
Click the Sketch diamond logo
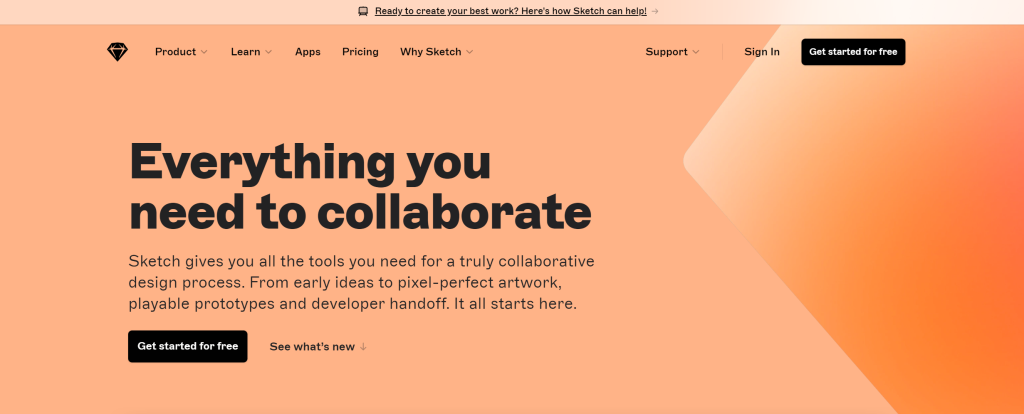pos(118,52)
